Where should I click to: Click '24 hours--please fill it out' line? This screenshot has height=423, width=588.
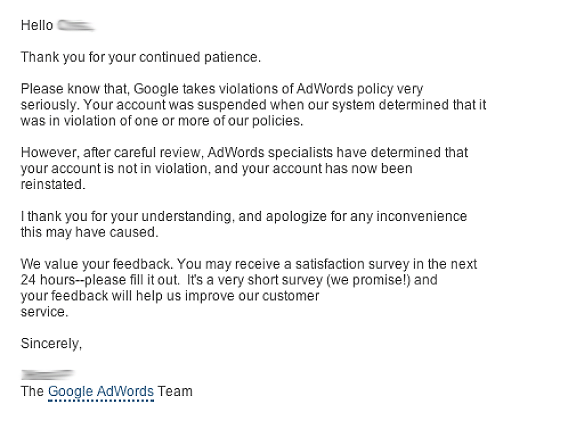click(229, 280)
